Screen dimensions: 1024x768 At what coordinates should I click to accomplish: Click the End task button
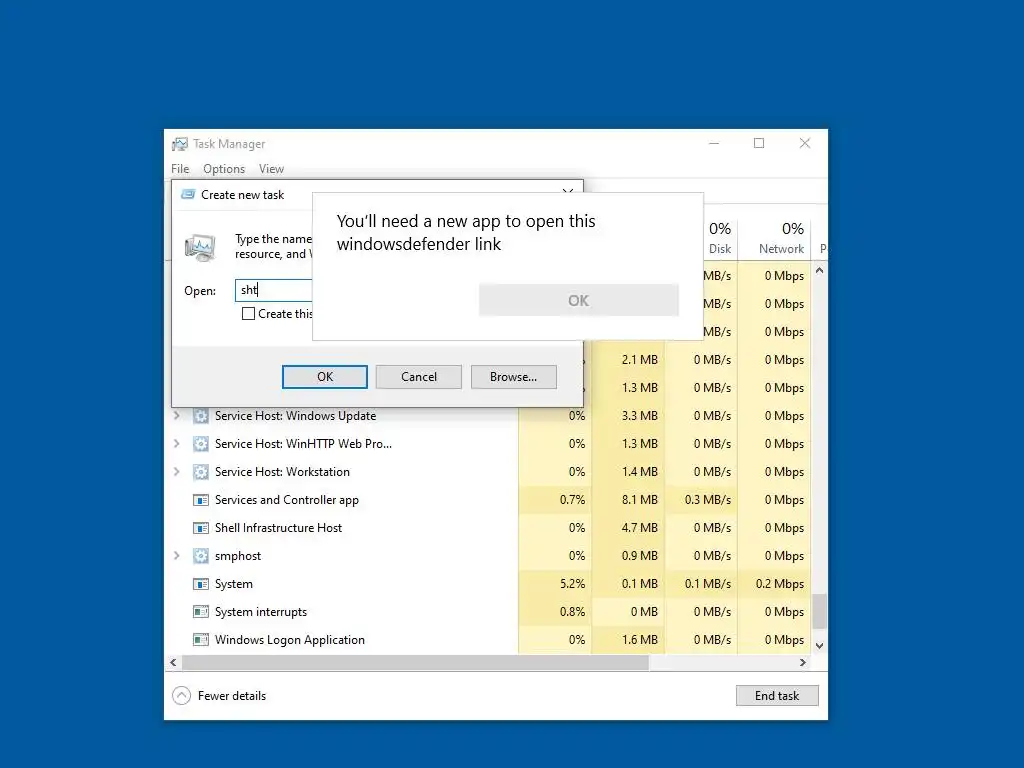777,696
